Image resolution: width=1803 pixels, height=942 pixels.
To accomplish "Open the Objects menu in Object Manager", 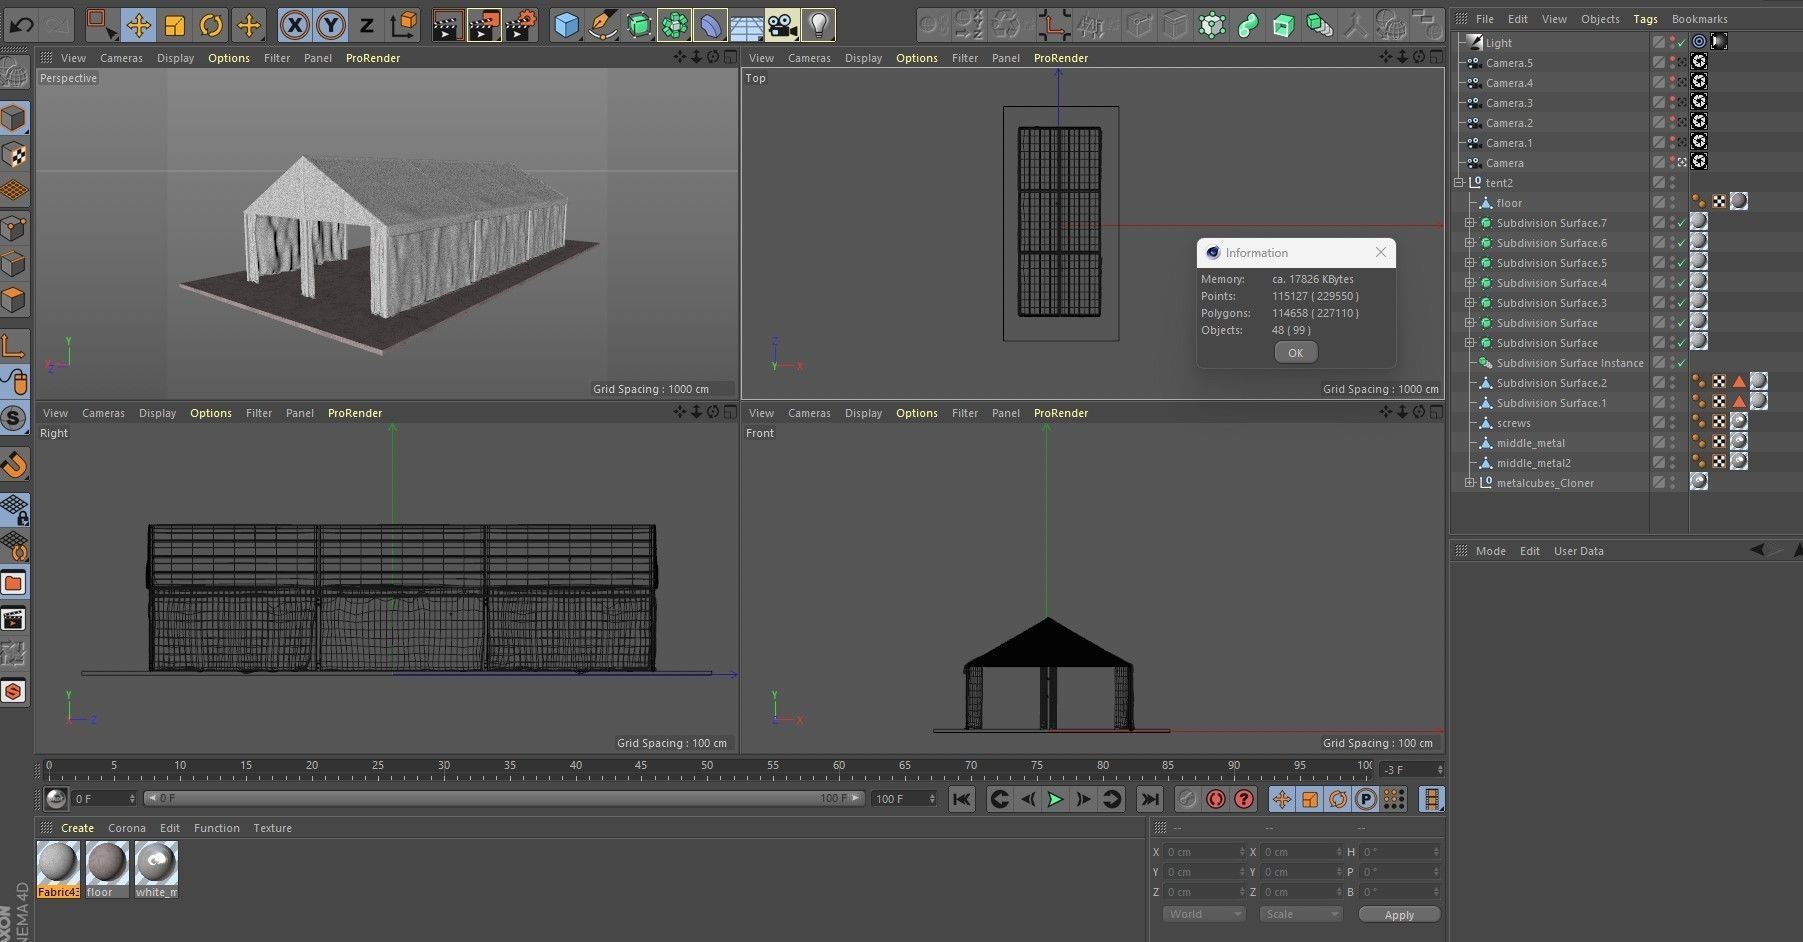I will [1600, 19].
